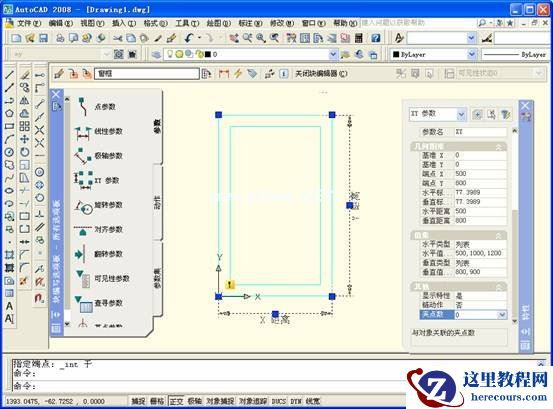Click the 参数名 parameter name field
Screen dimensions: 553x409
coord(480,132)
